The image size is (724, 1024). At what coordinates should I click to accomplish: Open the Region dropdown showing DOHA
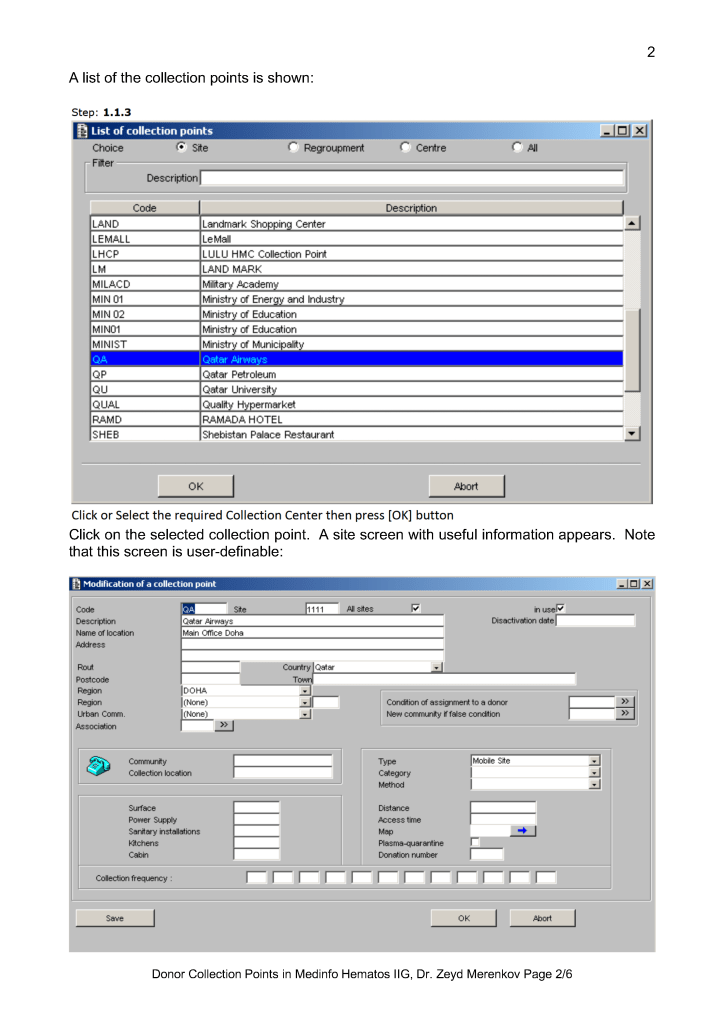(305, 690)
